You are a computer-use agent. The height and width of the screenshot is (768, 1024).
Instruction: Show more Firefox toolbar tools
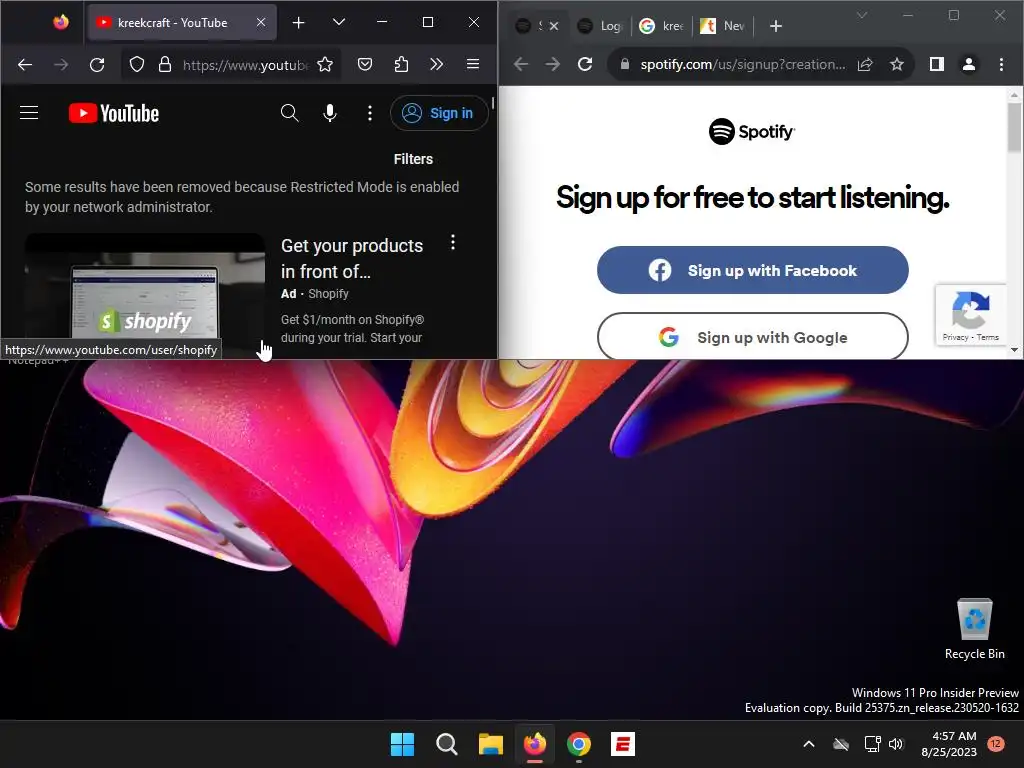coord(437,64)
